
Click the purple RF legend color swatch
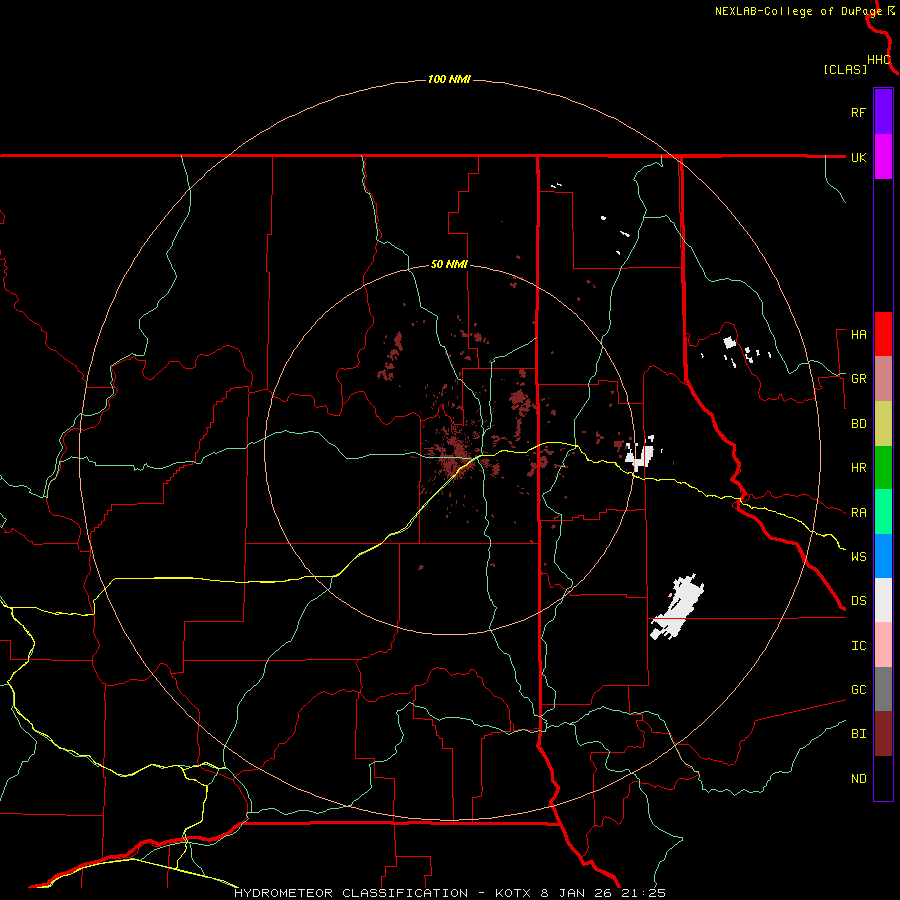pyautogui.click(x=883, y=112)
